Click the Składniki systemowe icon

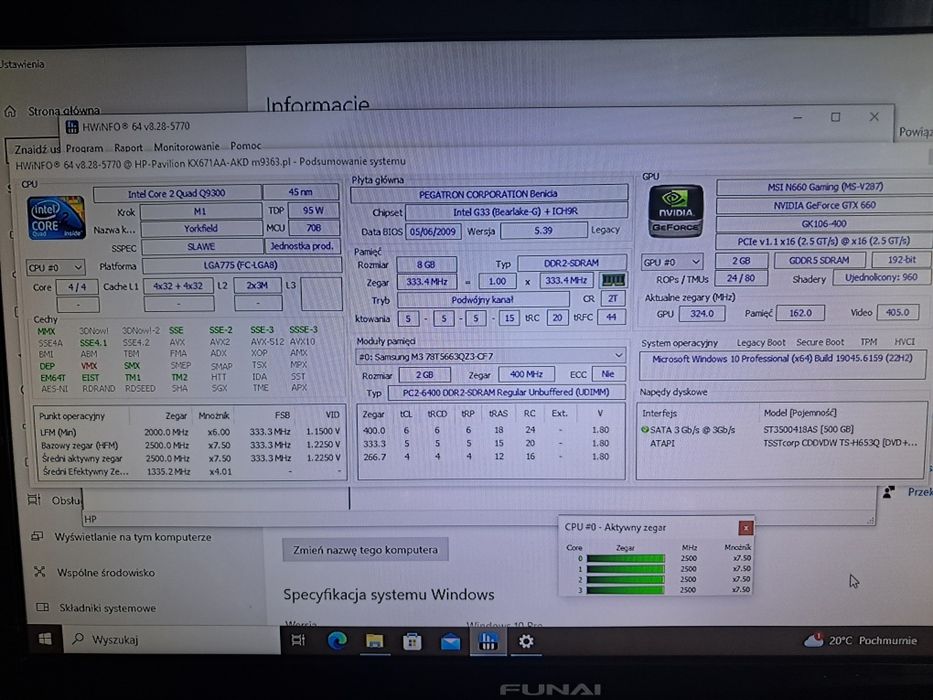click(x=42, y=607)
